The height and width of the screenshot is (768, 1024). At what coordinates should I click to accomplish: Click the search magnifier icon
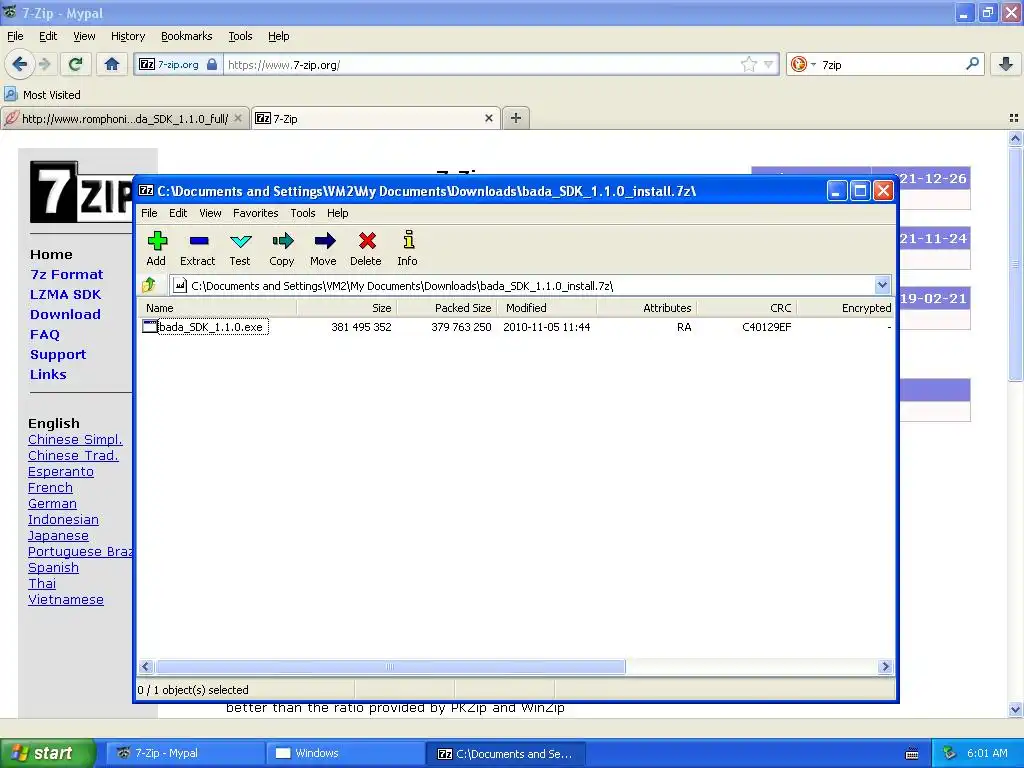[x=972, y=64]
